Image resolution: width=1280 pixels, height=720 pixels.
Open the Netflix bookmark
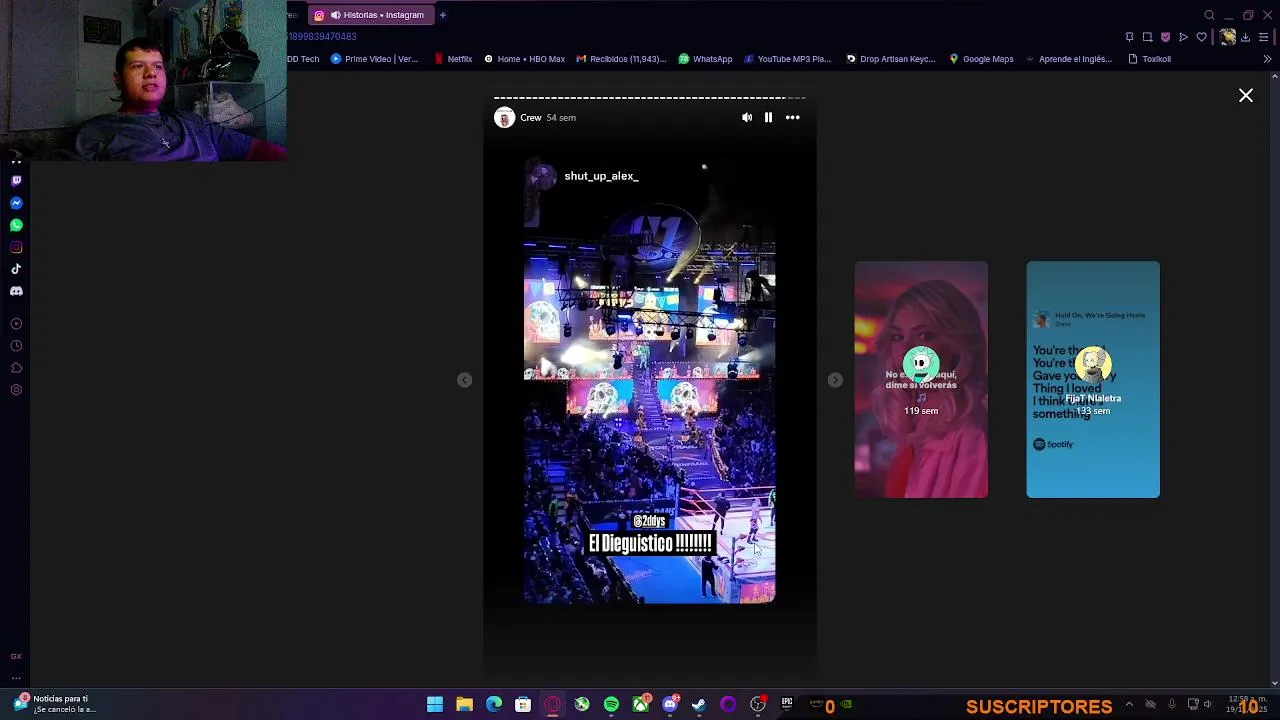pos(453,59)
